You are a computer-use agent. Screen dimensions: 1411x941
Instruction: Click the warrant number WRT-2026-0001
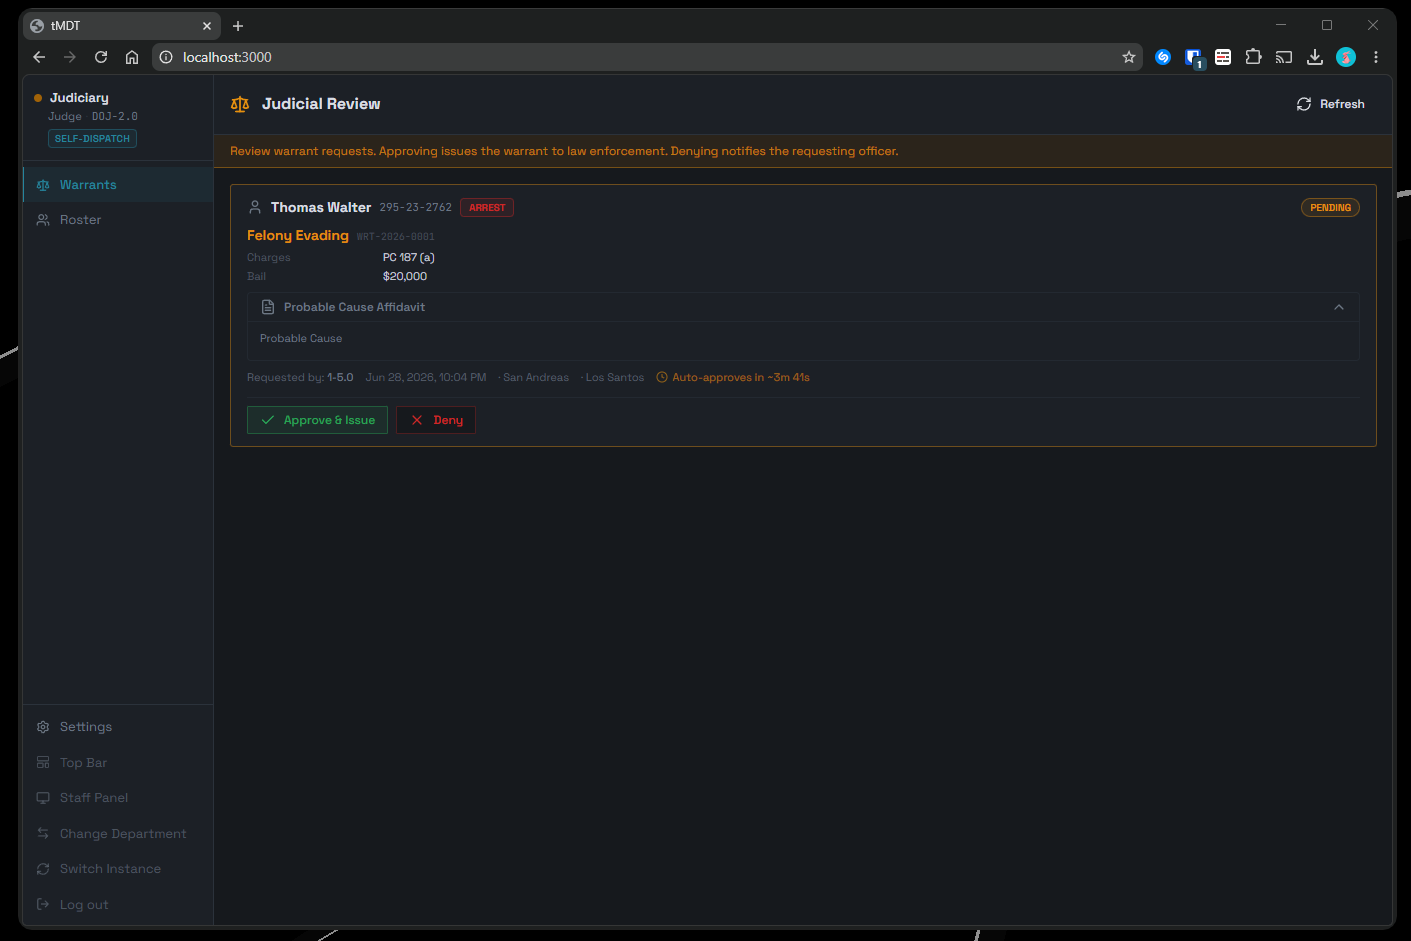tap(396, 237)
